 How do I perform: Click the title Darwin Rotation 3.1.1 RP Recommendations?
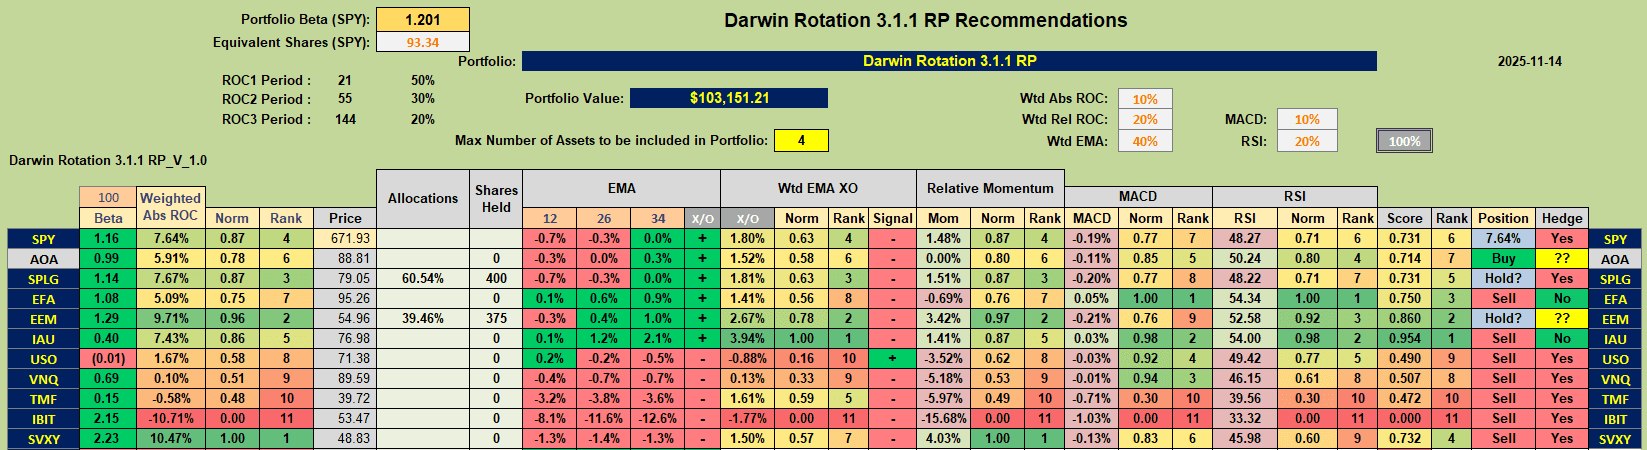pyautogui.click(x=925, y=20)
